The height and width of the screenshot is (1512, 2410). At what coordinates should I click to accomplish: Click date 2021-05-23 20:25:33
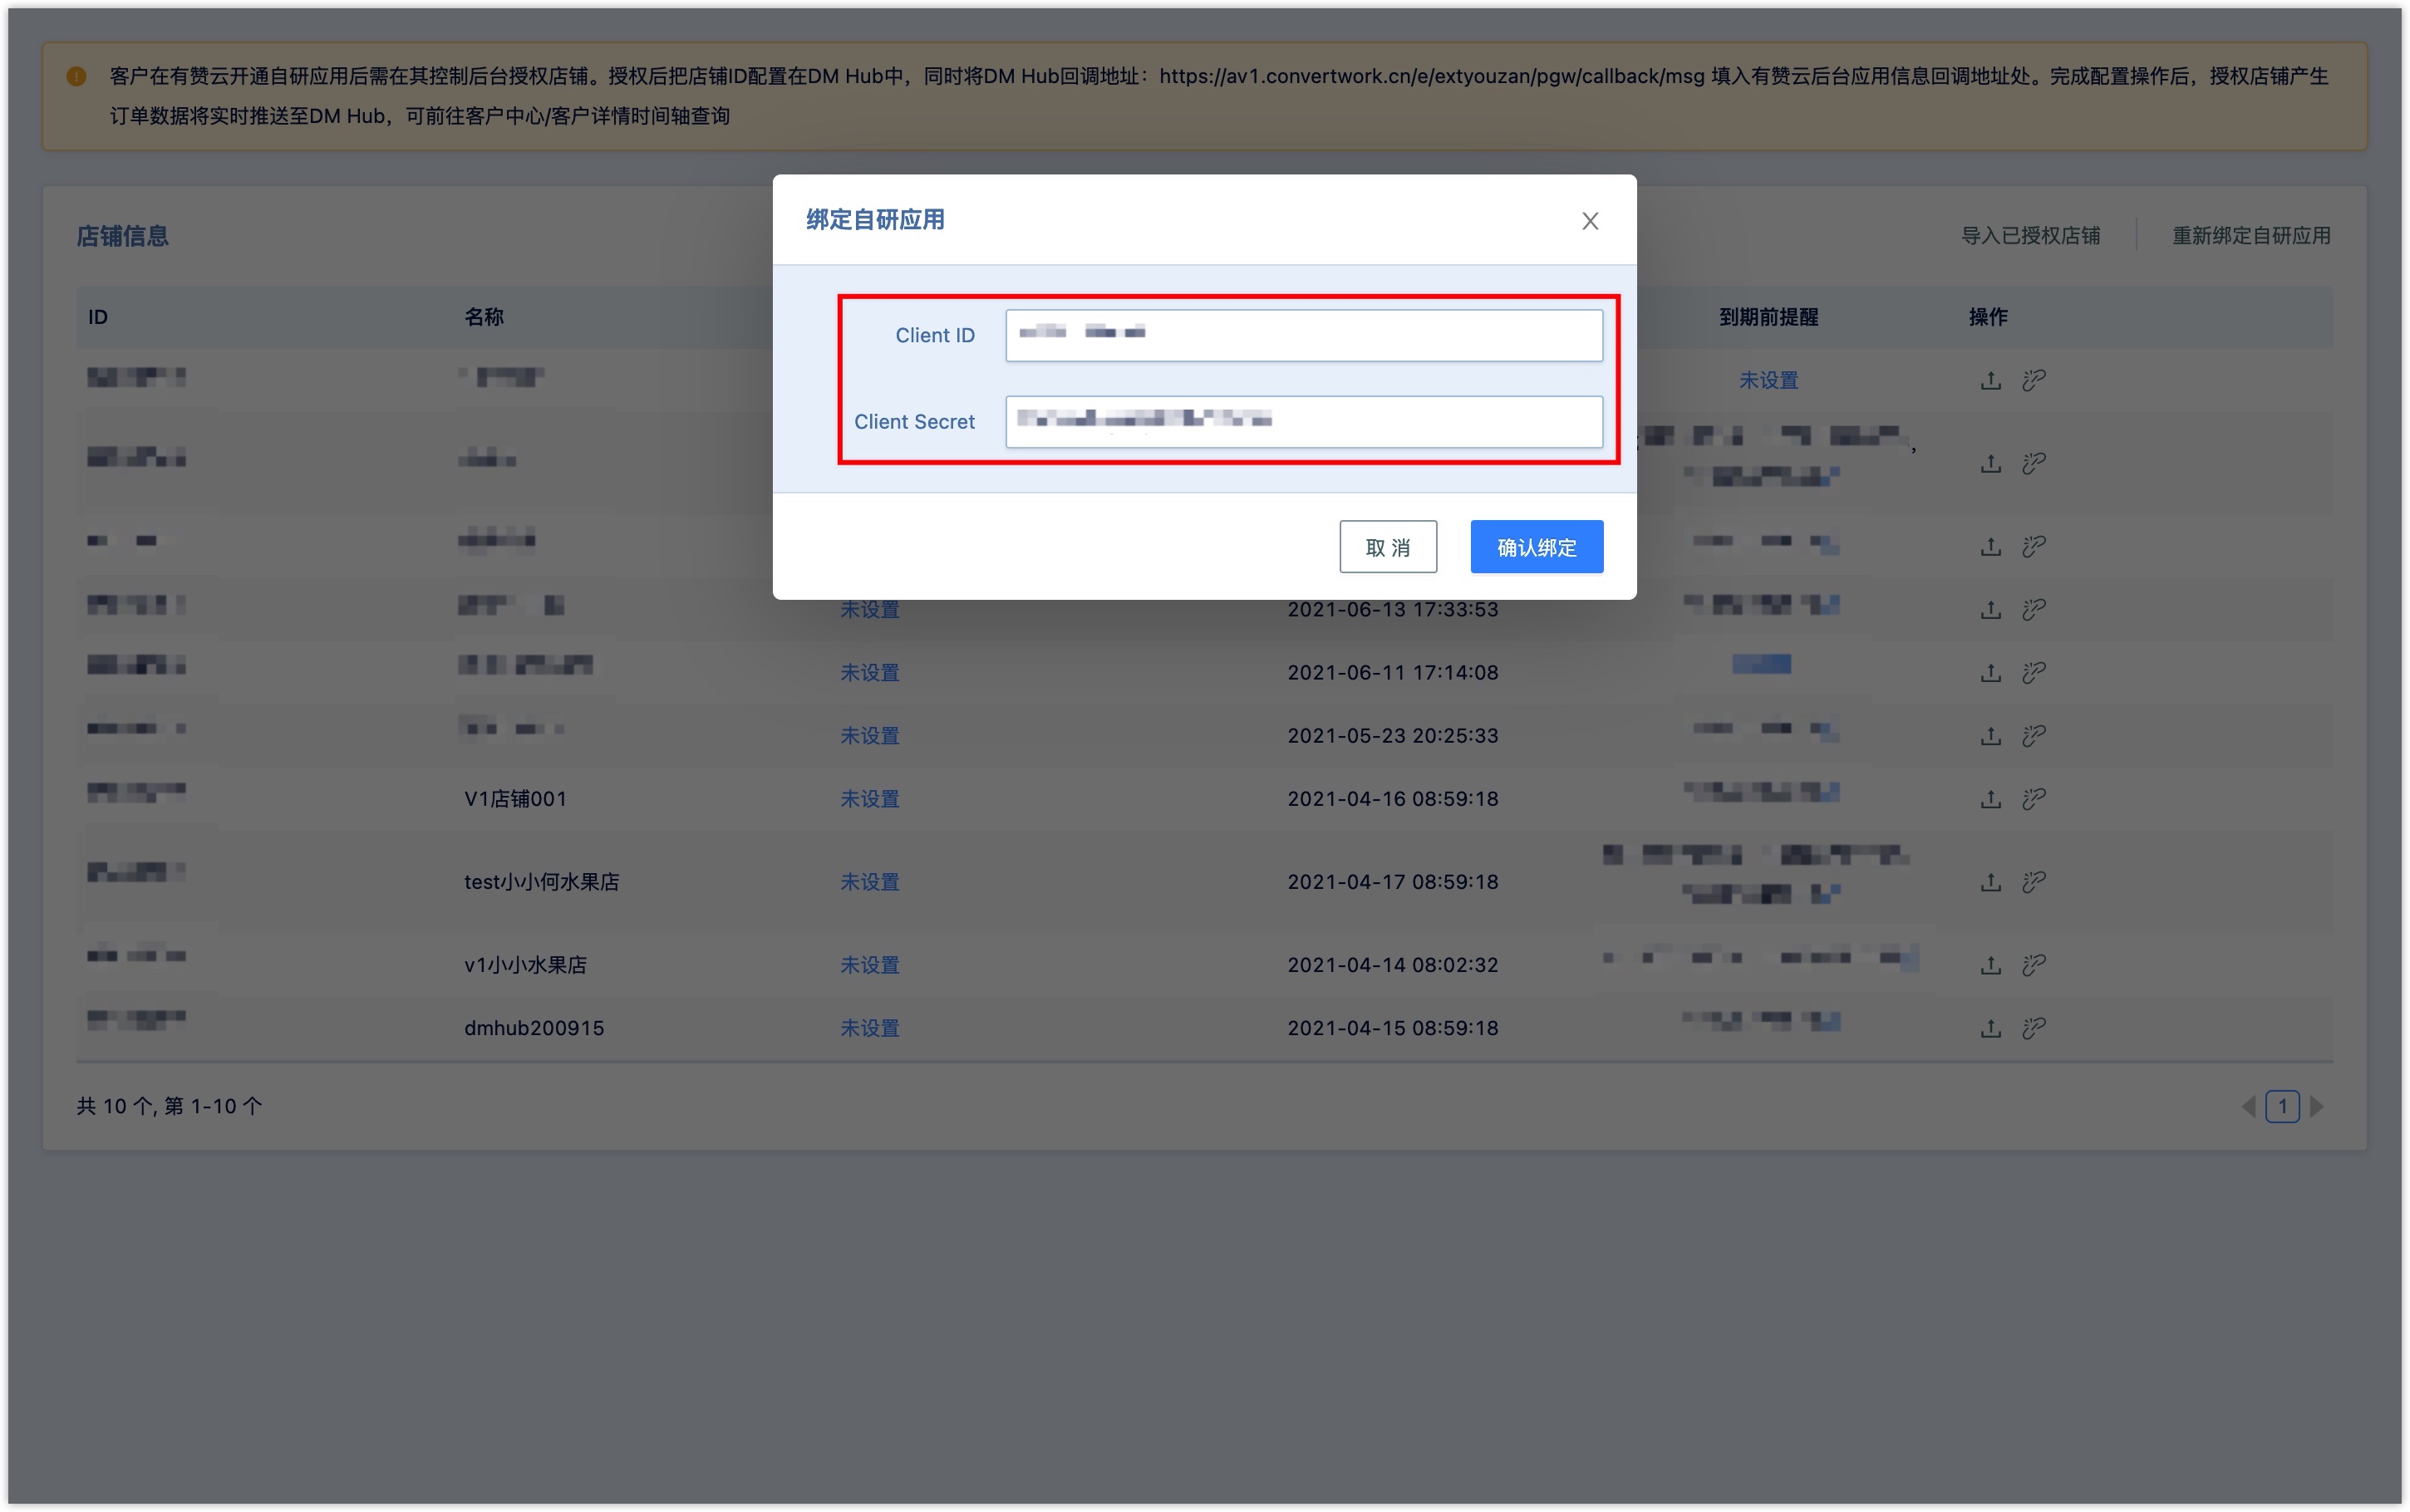(1392, 735)
